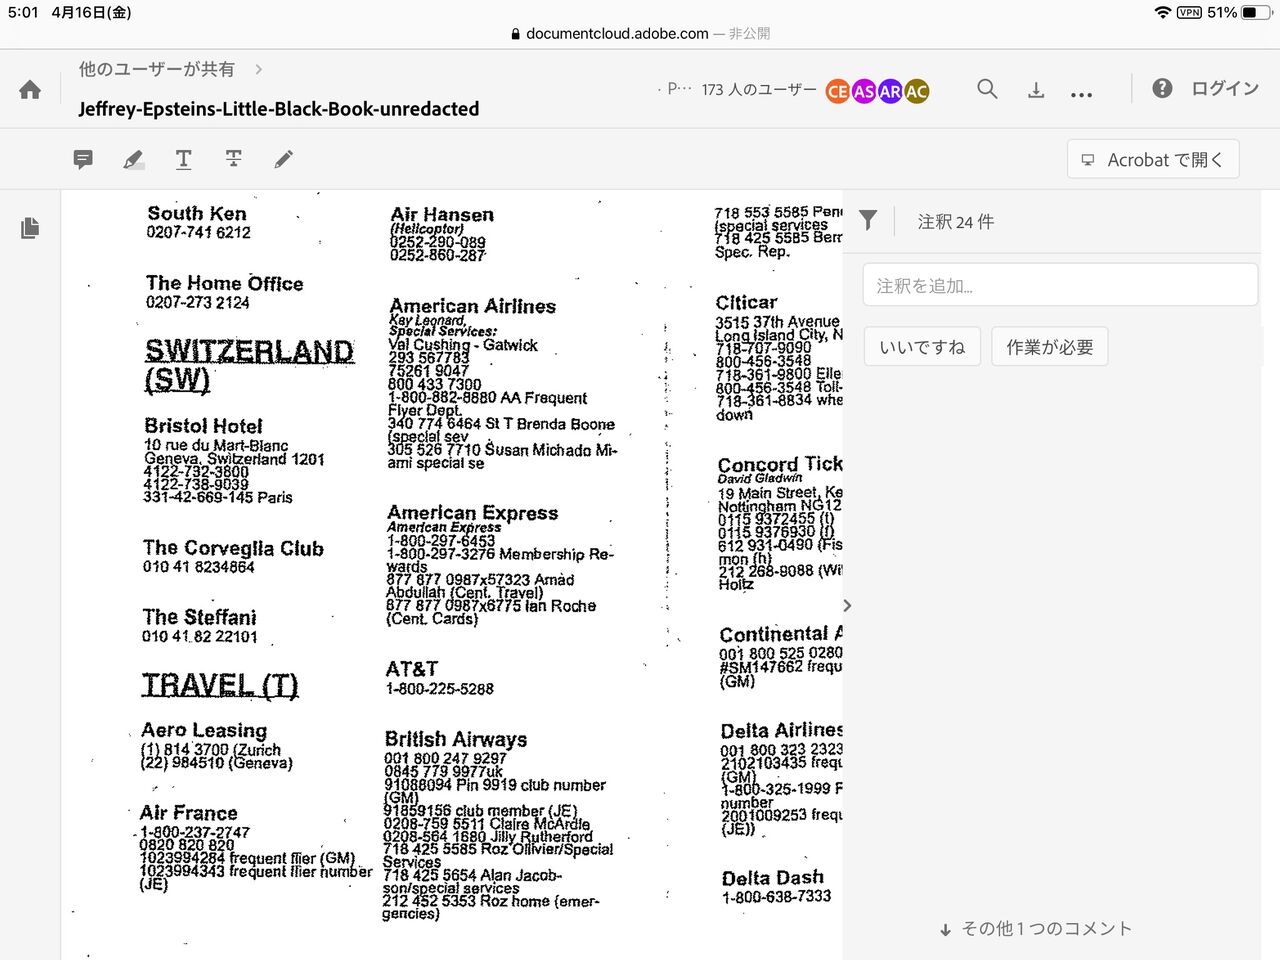Select the underline text tool
Image resolution: width=1280 pixels, height=960 pixels.
click(183, 159)
